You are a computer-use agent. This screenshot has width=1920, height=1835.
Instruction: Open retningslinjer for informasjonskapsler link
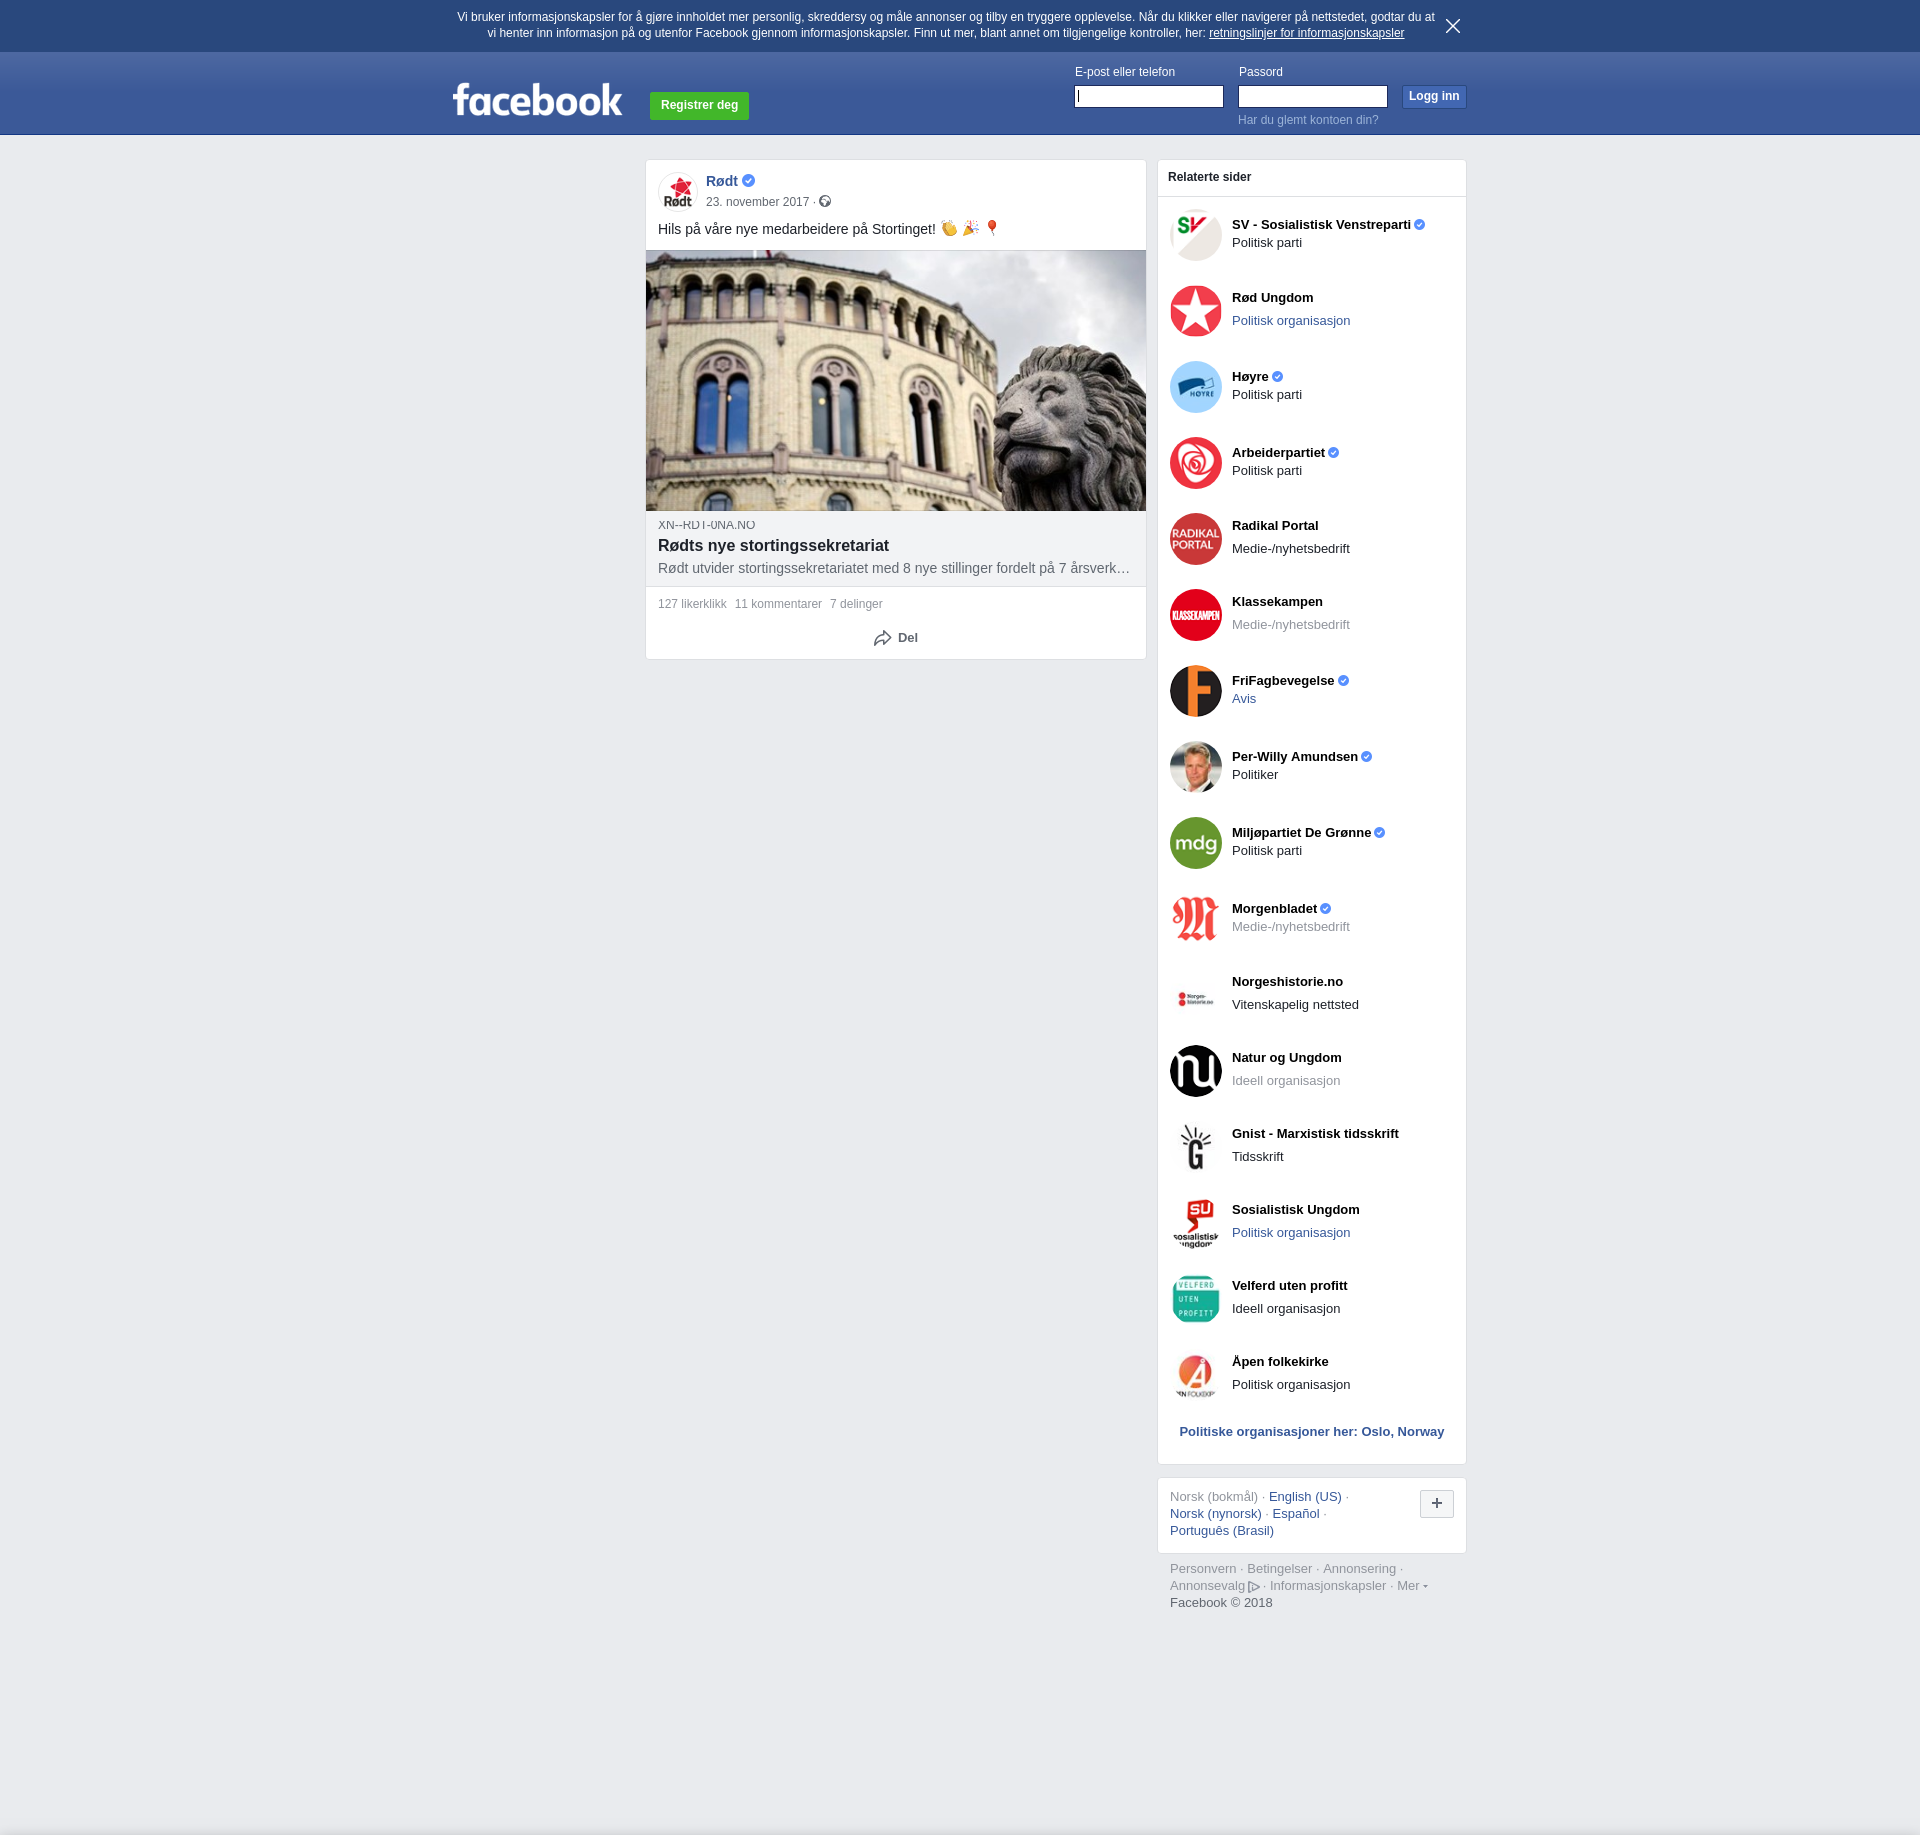coord(1306,33)
